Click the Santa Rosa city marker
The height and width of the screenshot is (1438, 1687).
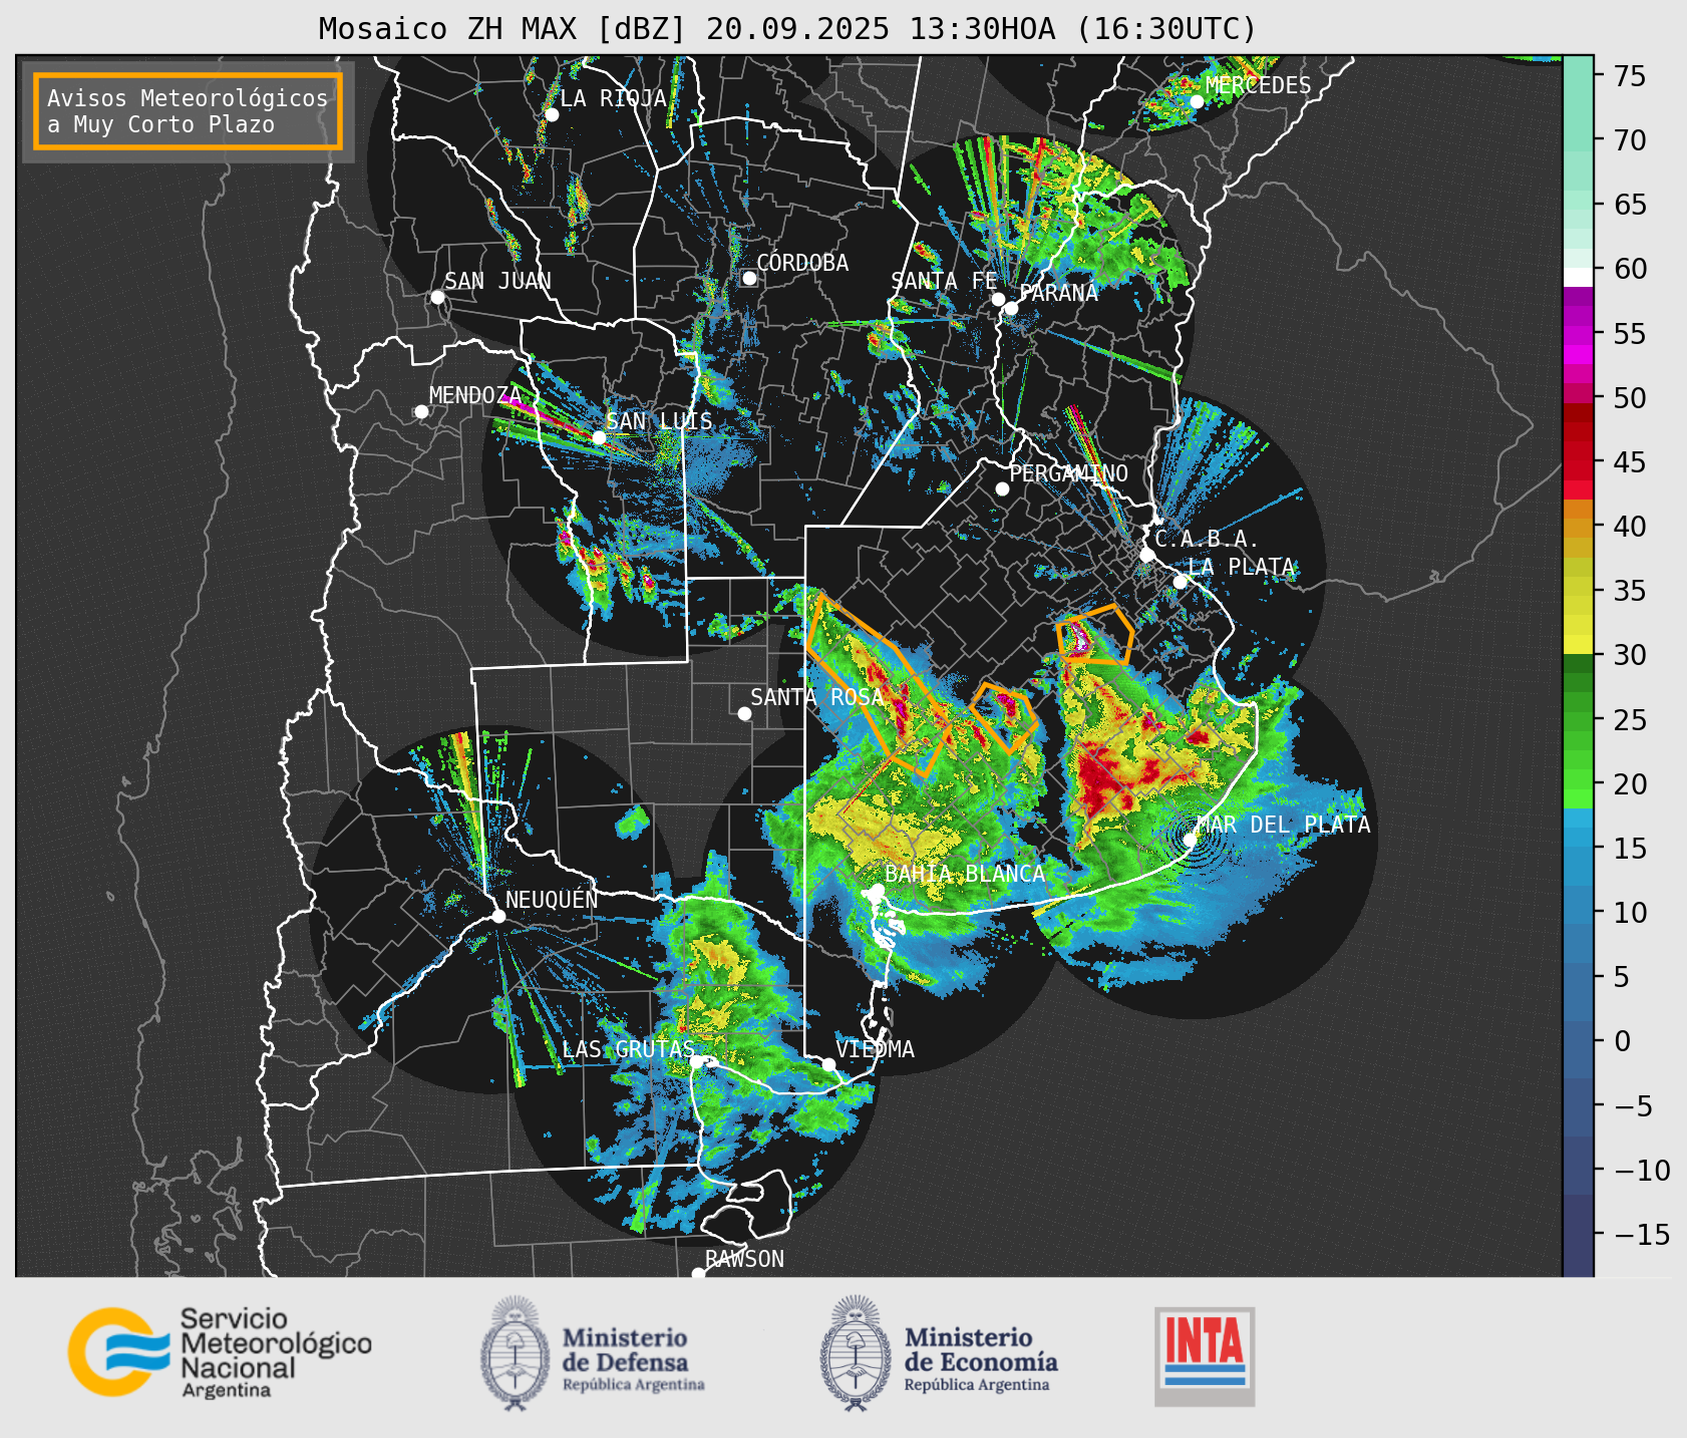744,713
